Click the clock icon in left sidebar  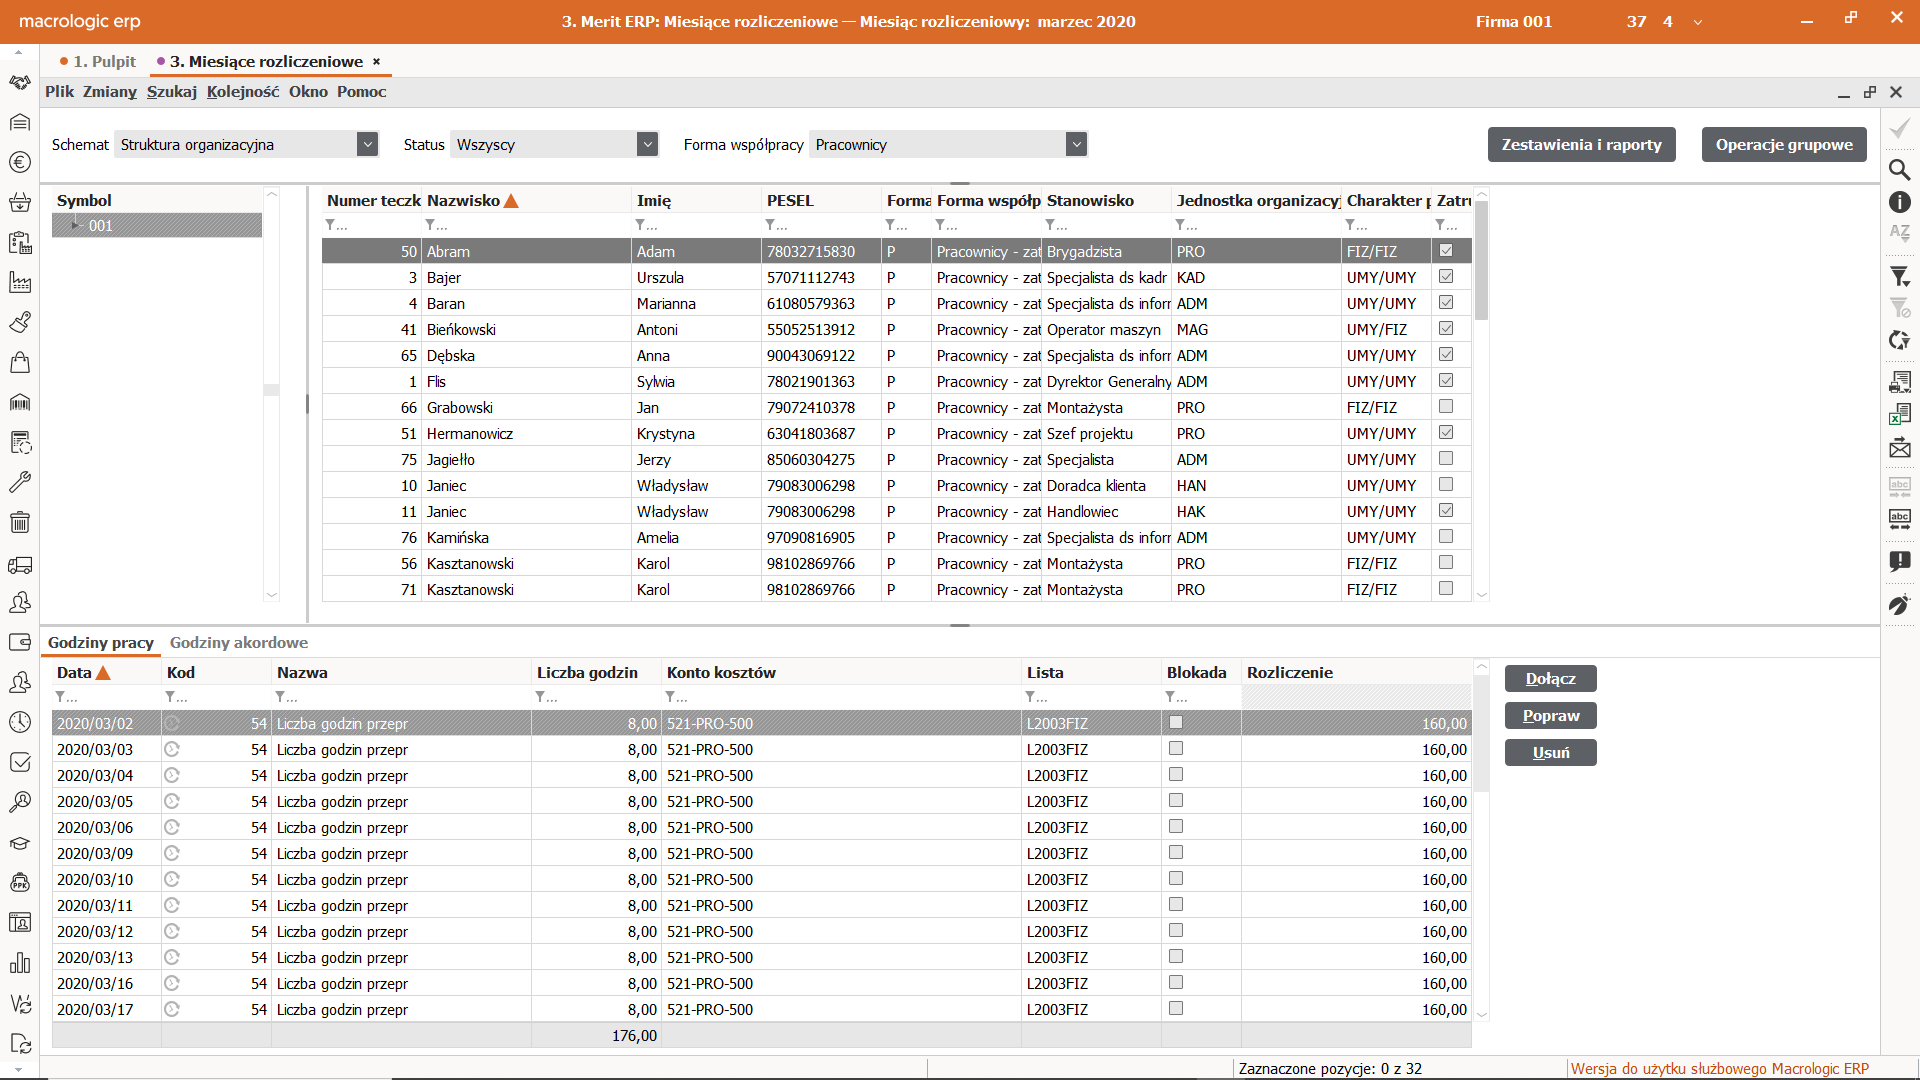(19, 722)
